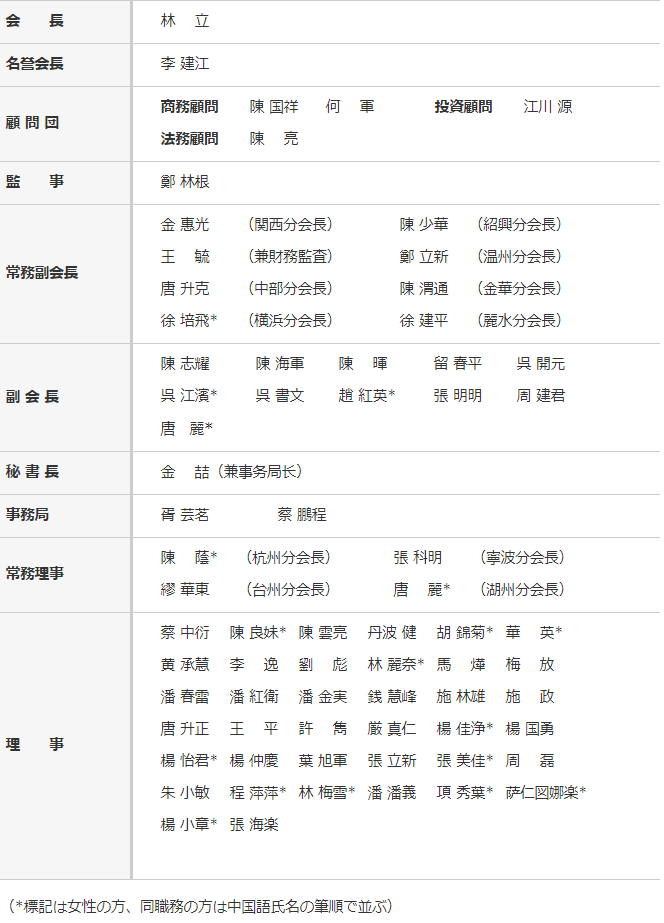Click the name 李 建江
Image resolution: width=664 pixels, height=923 pixels.
click(x=185, y=64)
